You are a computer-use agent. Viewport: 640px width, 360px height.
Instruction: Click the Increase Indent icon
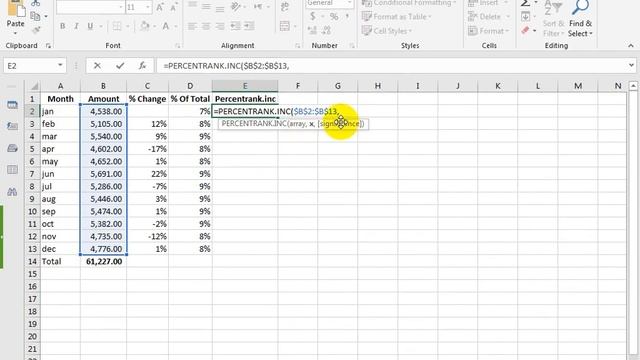249,26
